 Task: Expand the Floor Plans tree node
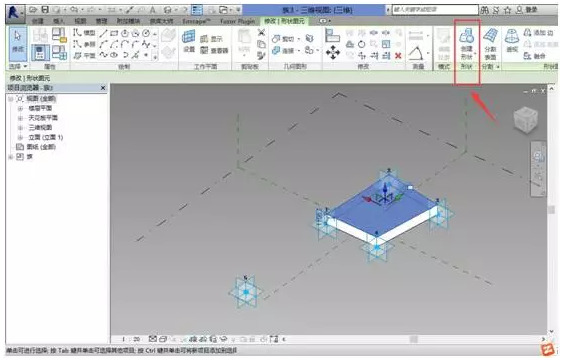[x=21, y=108]
